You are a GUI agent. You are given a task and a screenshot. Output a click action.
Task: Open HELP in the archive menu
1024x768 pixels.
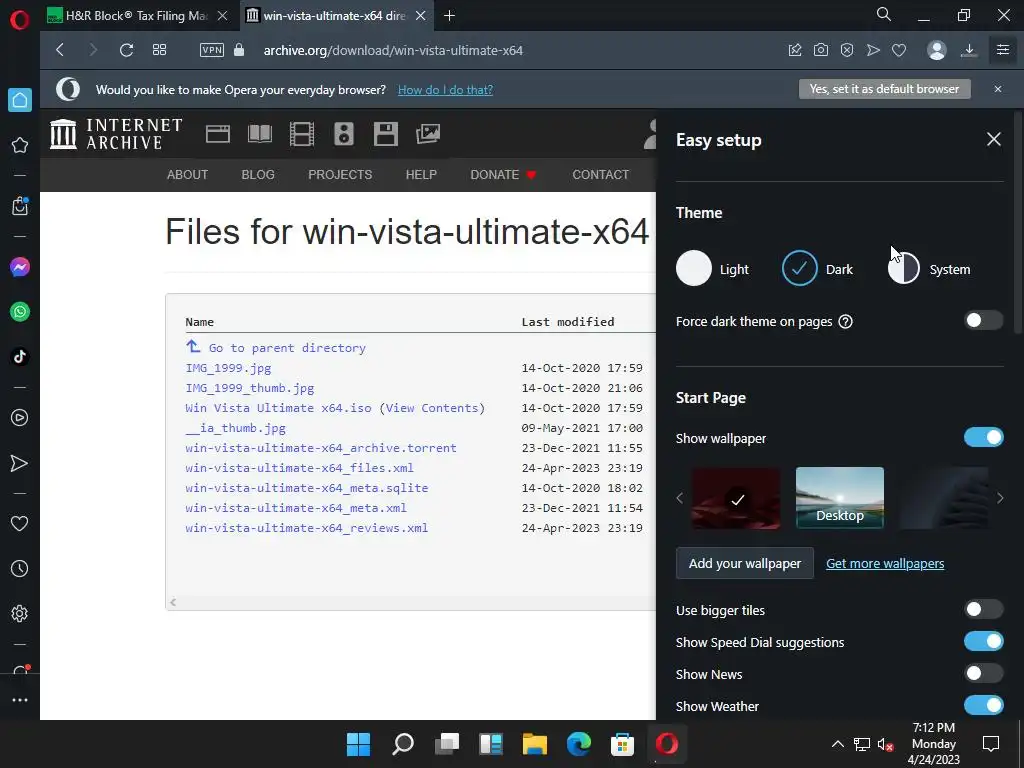(x=421, y=174)
